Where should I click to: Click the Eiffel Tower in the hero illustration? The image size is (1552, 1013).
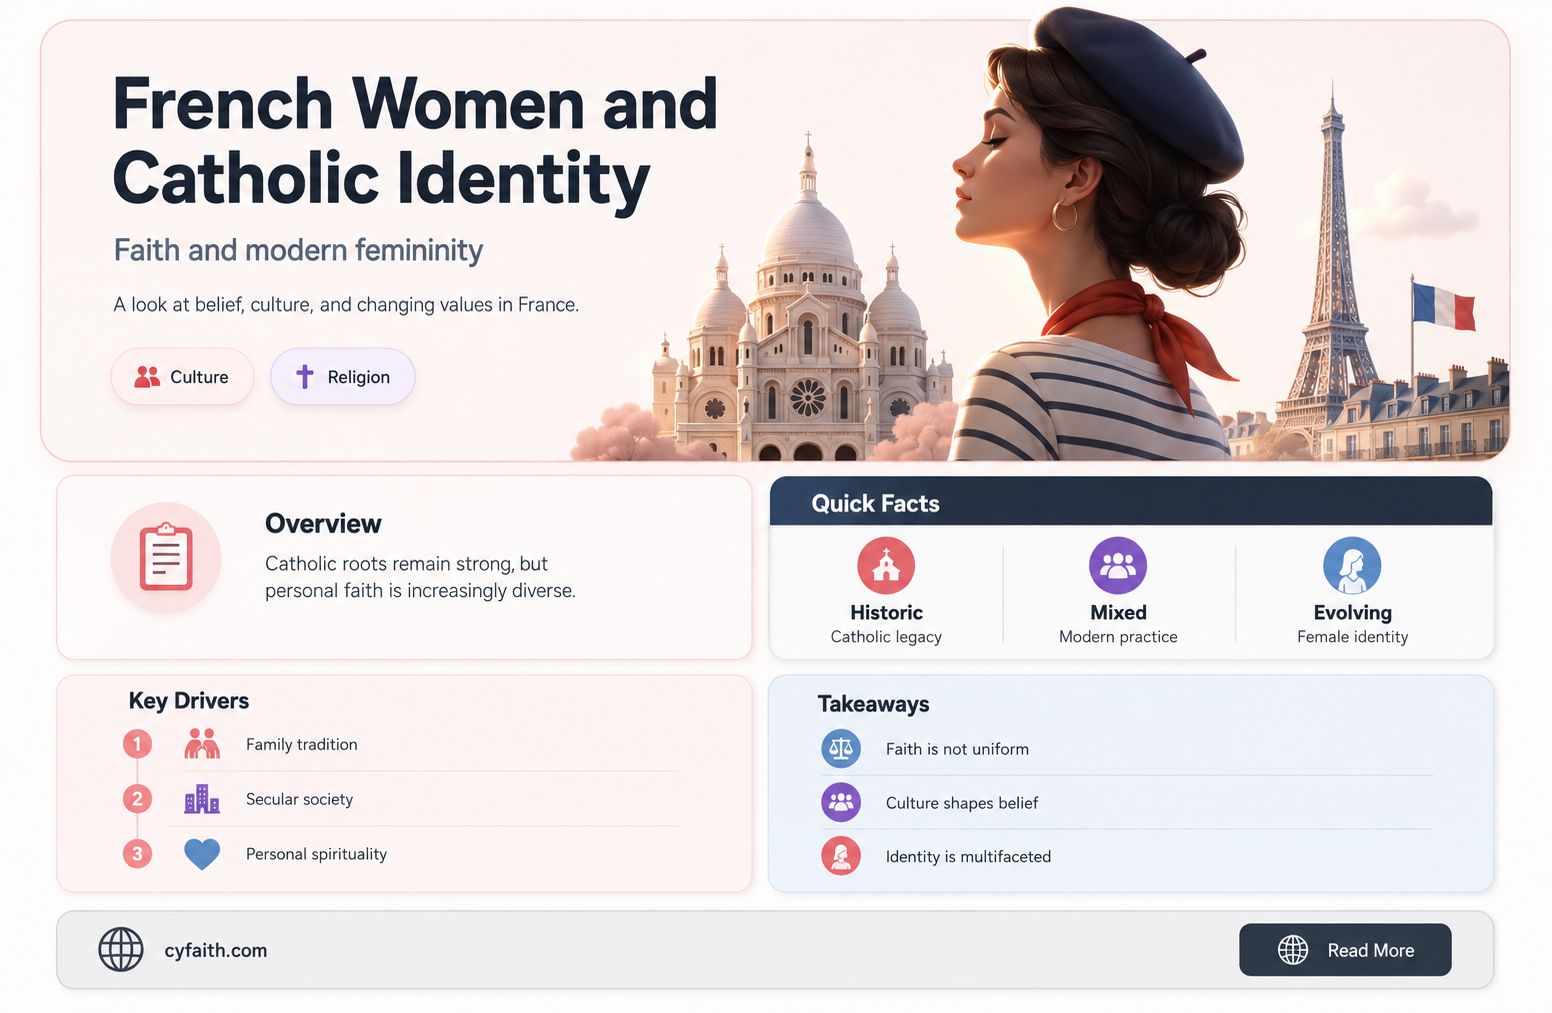click(1332, 270)
